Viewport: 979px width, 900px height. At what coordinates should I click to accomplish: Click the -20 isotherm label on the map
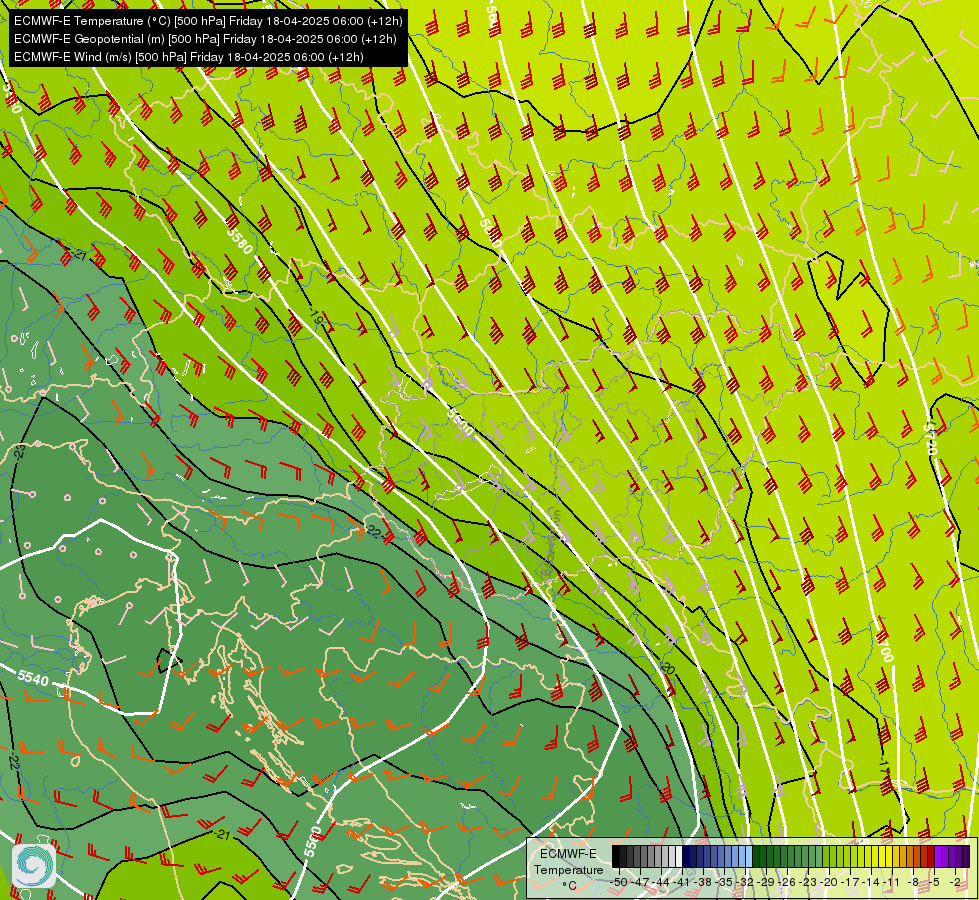point(667,668)
